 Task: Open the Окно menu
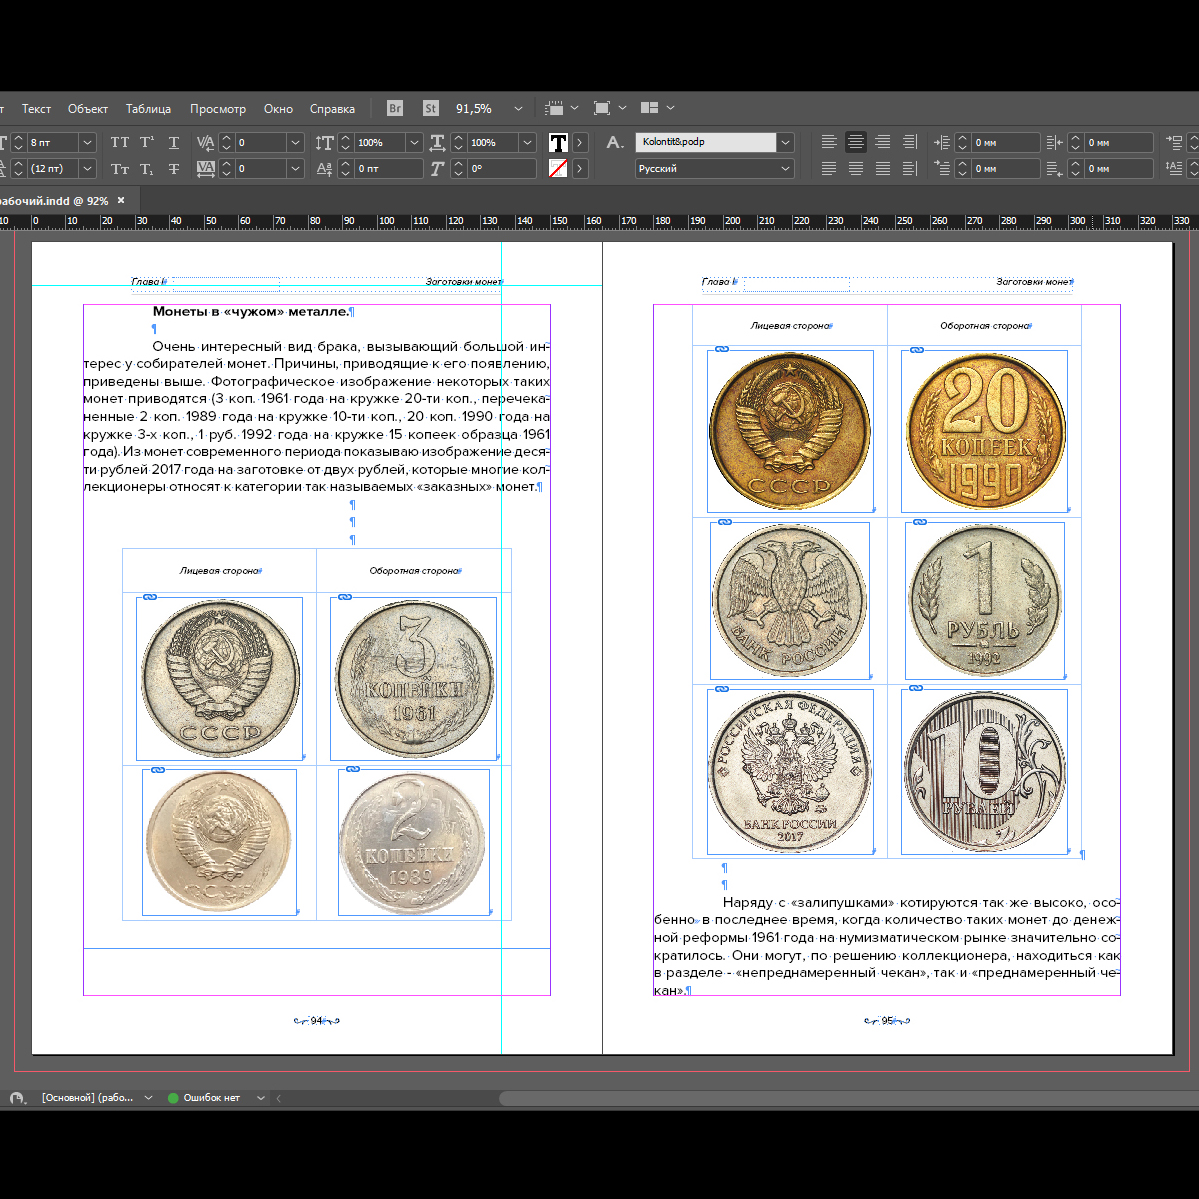pyautogui.click(x=278, y=109)
